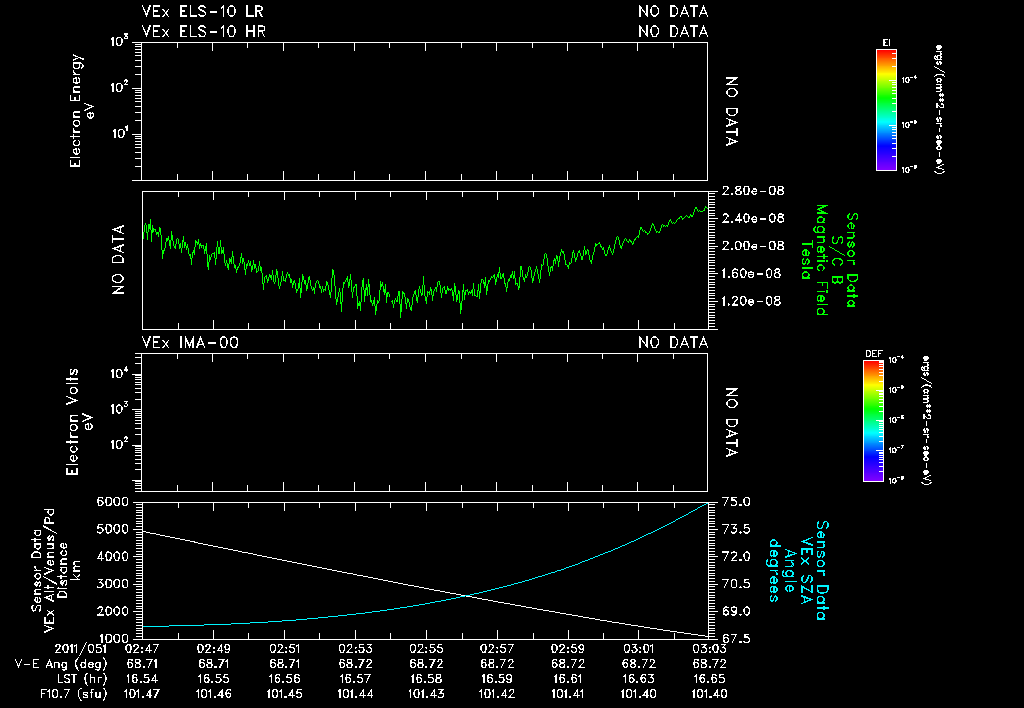
Task: Click the 'VEx IMA-00' panel title
Action: [x=190, y=343]
